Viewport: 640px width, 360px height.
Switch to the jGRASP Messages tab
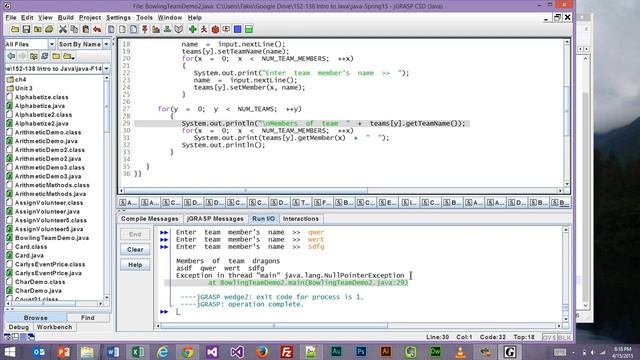click(x=215, y=219)
